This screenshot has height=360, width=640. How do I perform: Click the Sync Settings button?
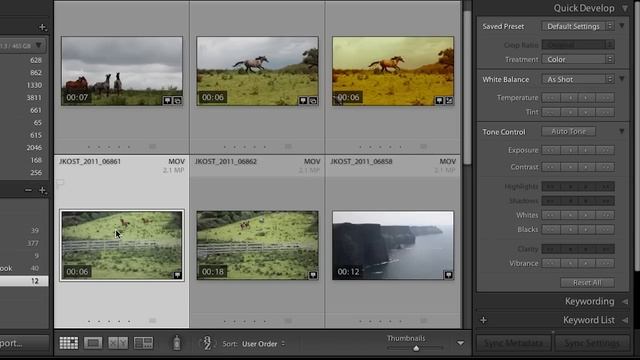pos(592,343)
